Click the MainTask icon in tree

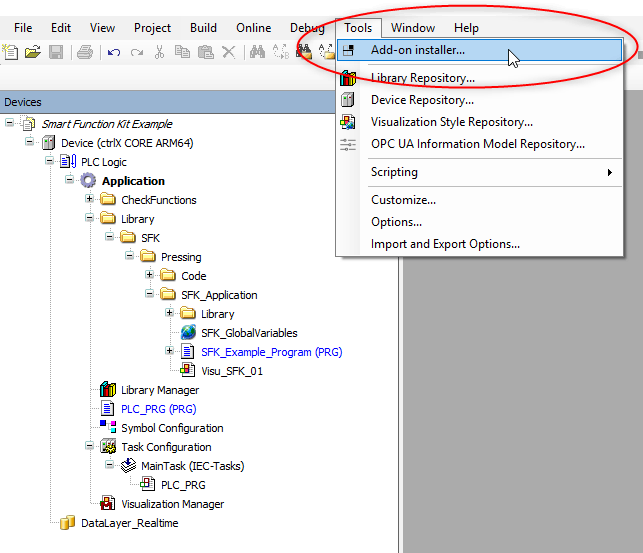[128, 465]
